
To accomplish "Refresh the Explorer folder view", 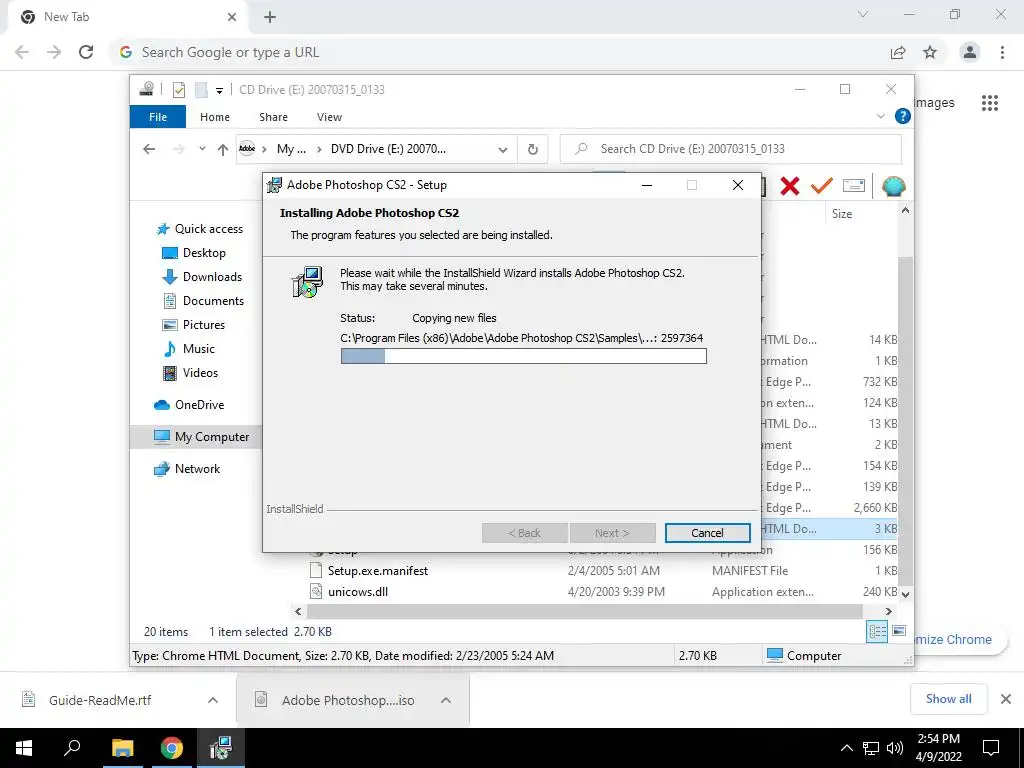I will [533, 149].
